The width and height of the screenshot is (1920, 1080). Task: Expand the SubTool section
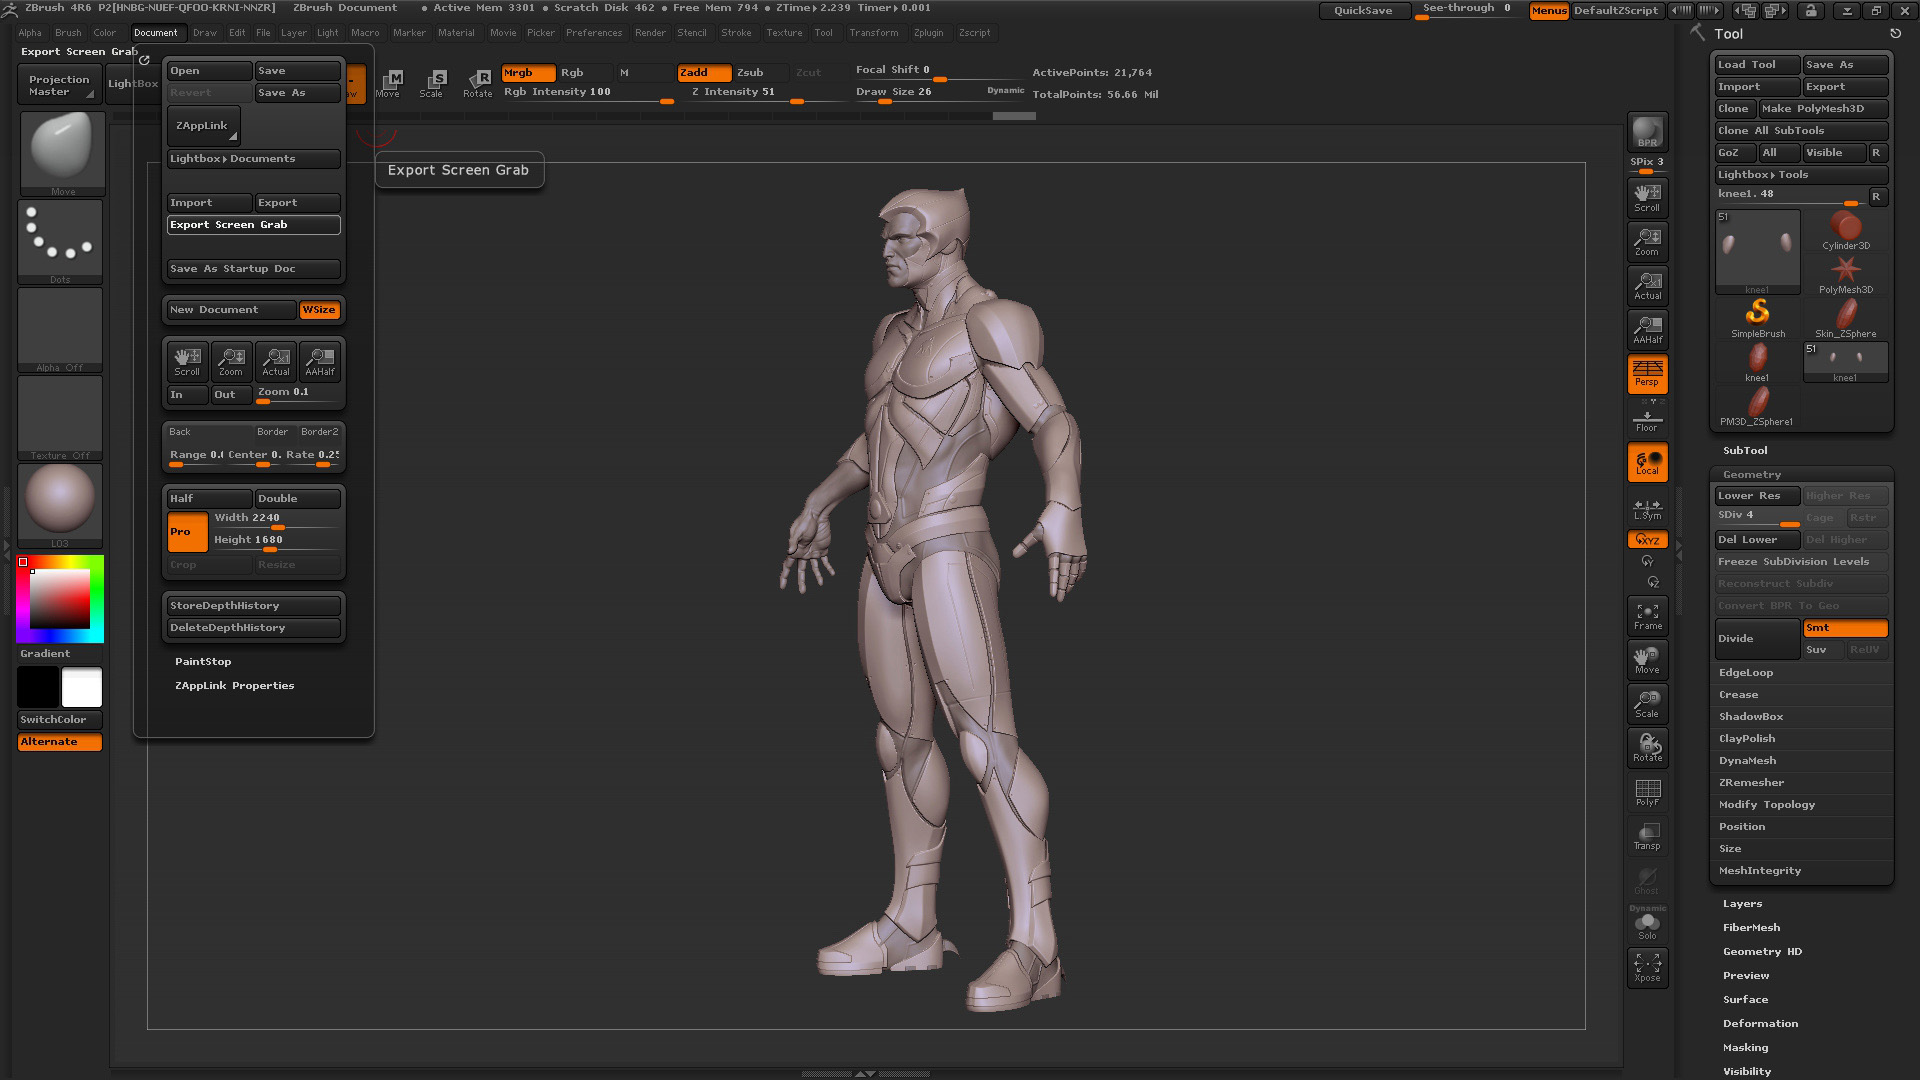[1745, 451]
